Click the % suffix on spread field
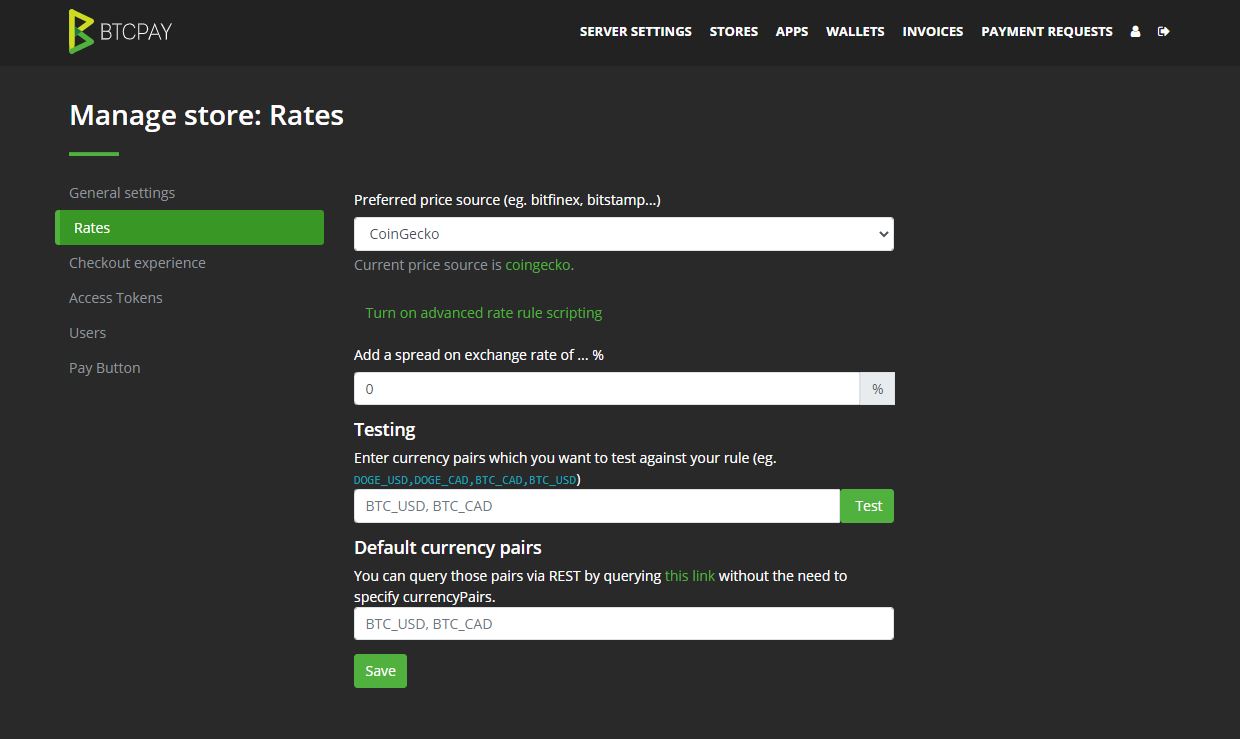 click(877, 389)
